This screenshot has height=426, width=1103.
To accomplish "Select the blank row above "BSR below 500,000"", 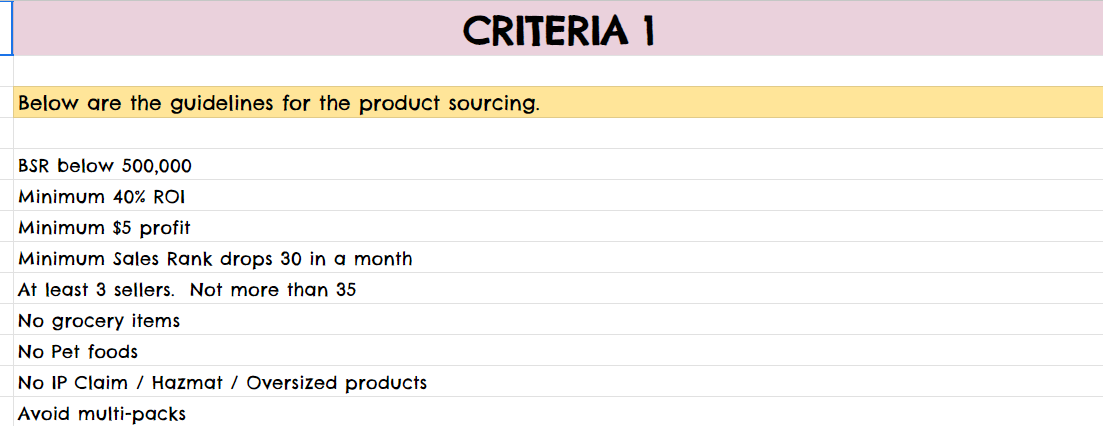I will pos(558,133).
